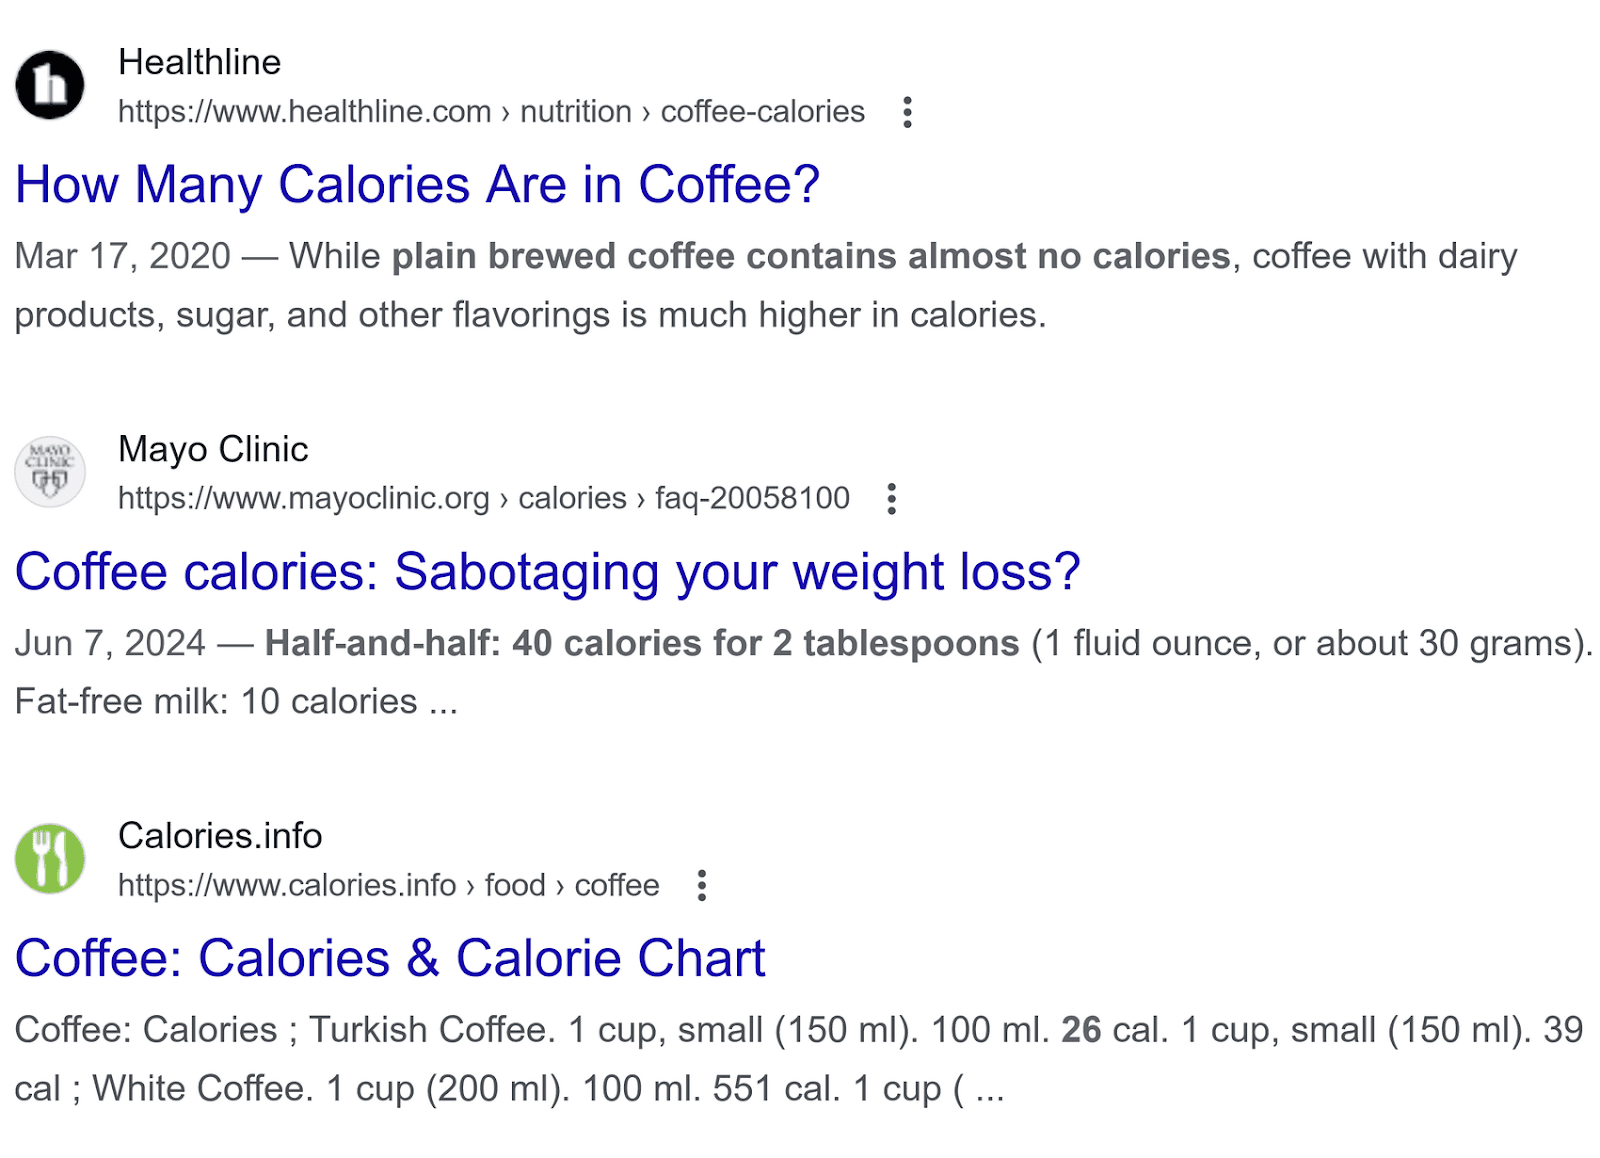
Task: Click the 'nutrition' breadcrumb segment under Healthline
Action: pyautogui.click(x=575, y=111)
